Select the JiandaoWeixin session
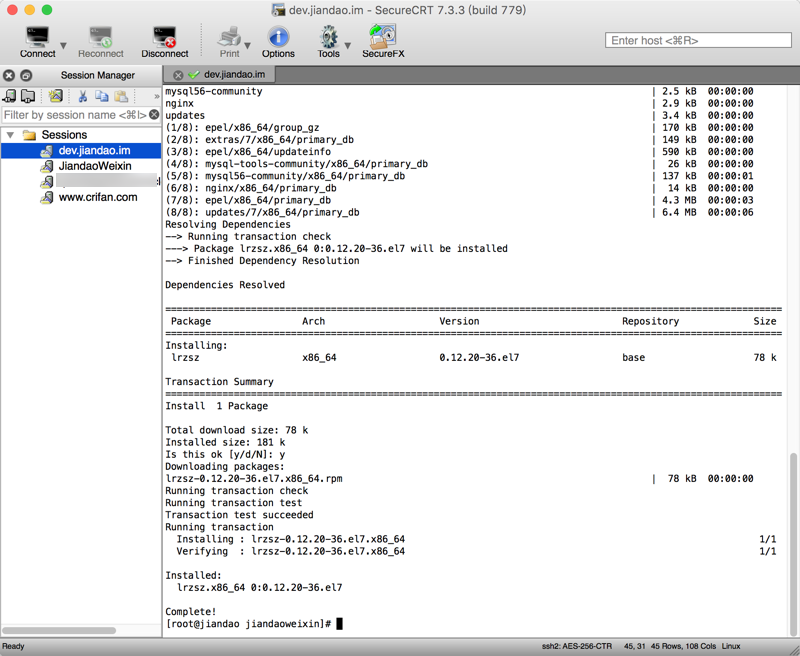This screenshot has width=800, height=656. pos(94,166)
